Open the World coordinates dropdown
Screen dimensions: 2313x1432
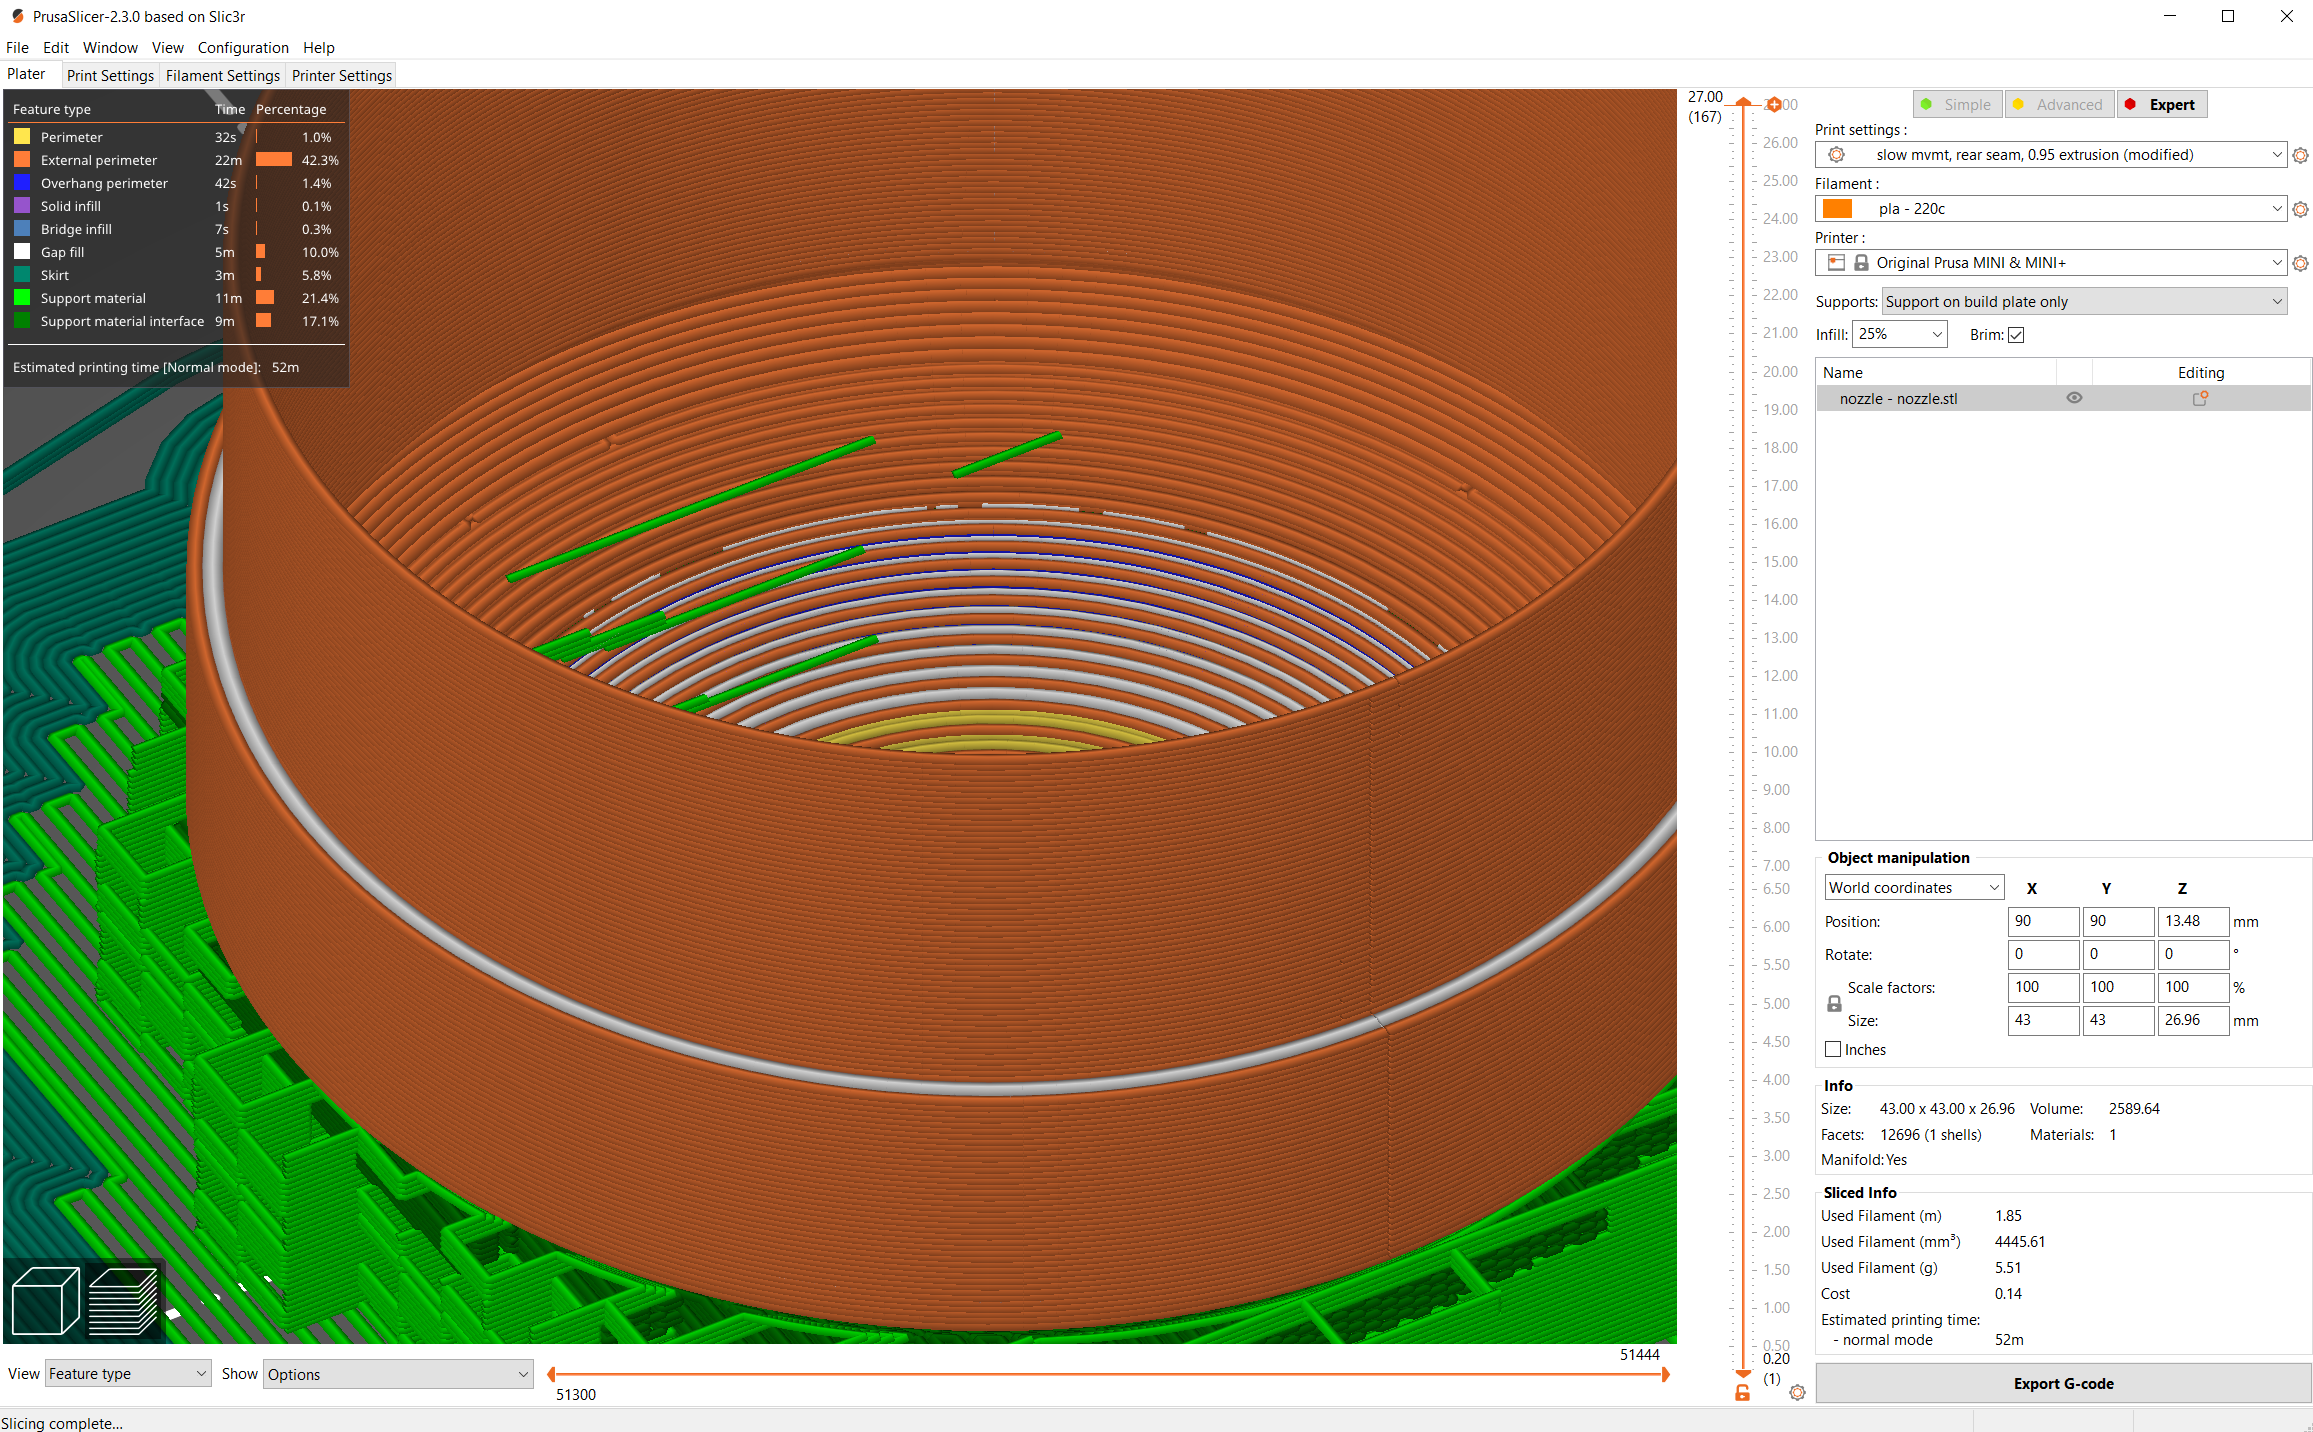[1912, 887]
